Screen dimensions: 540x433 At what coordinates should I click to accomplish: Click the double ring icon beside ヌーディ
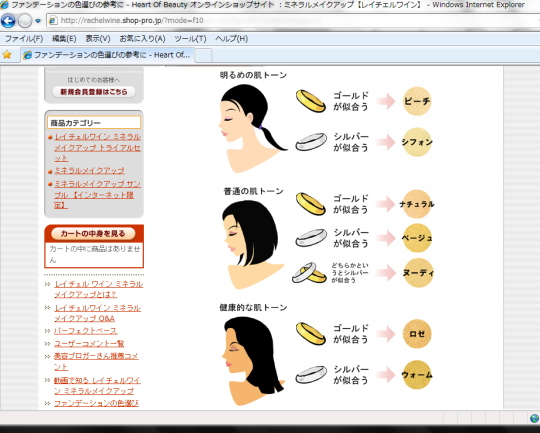point(309,273)
